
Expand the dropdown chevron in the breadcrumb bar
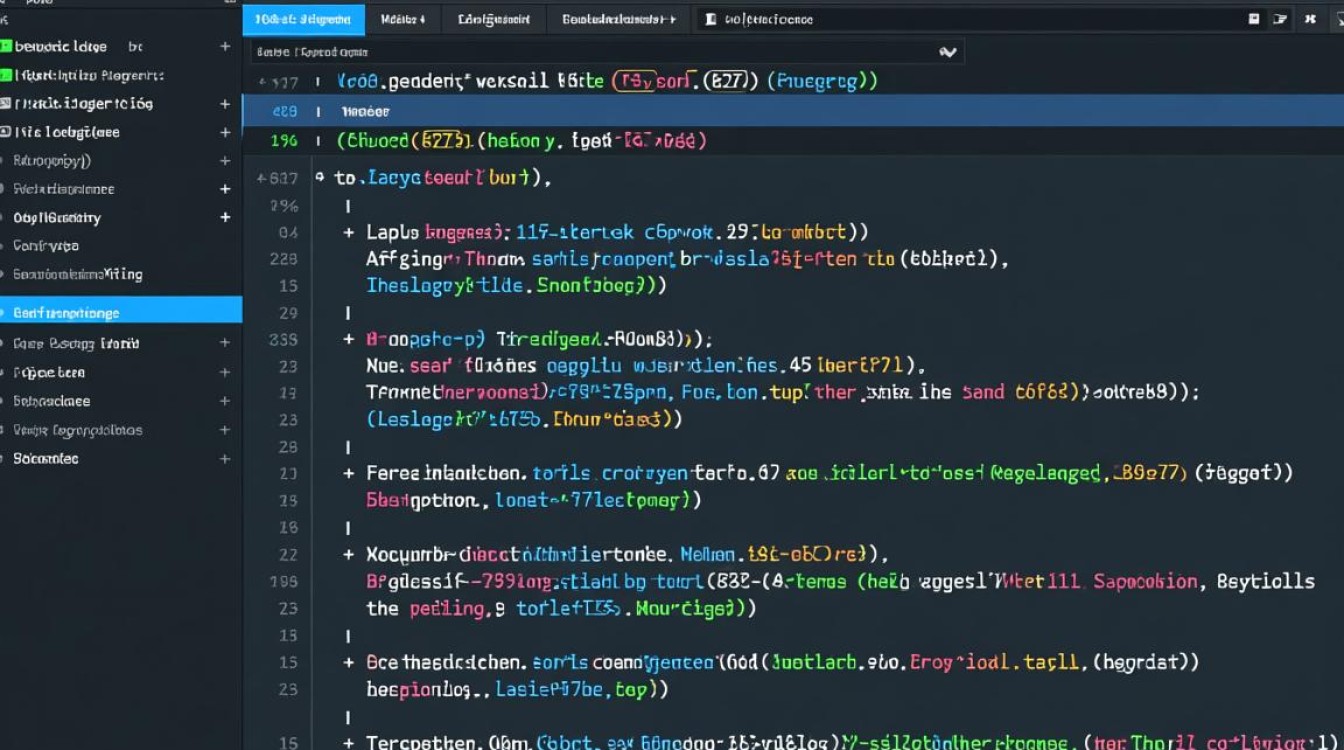948,52
